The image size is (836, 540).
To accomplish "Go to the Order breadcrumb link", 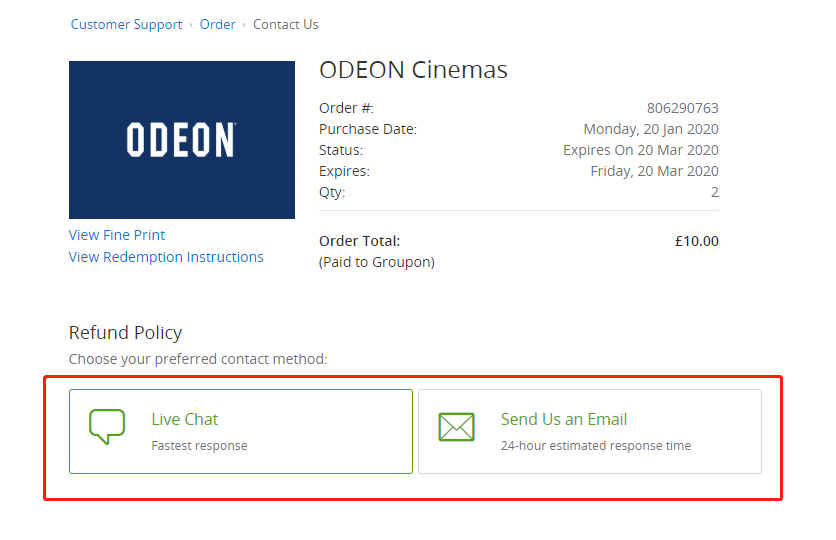I will tap(218, 25).
